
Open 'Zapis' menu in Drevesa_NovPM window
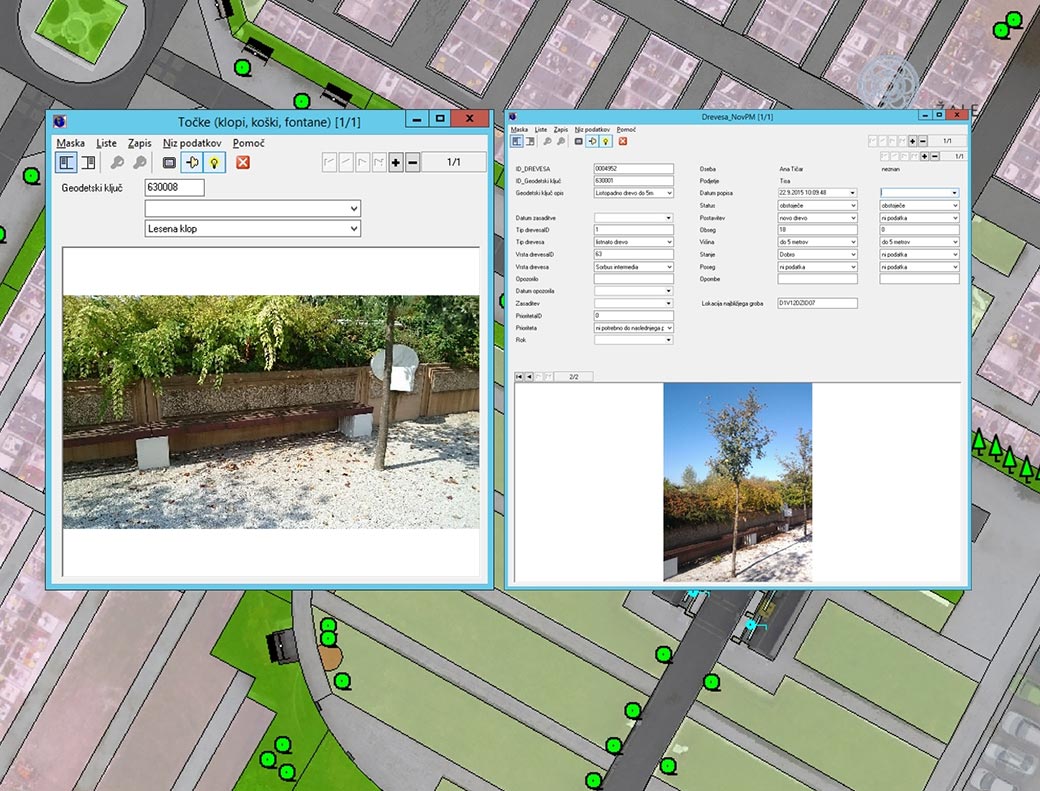point(560,130)
